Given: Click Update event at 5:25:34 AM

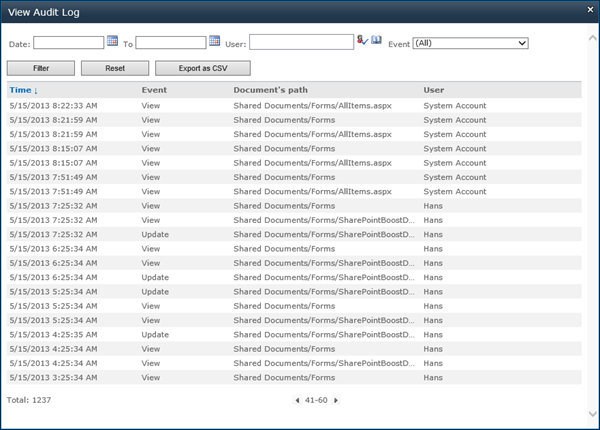Looking at the screenshot, I should 155,292.
